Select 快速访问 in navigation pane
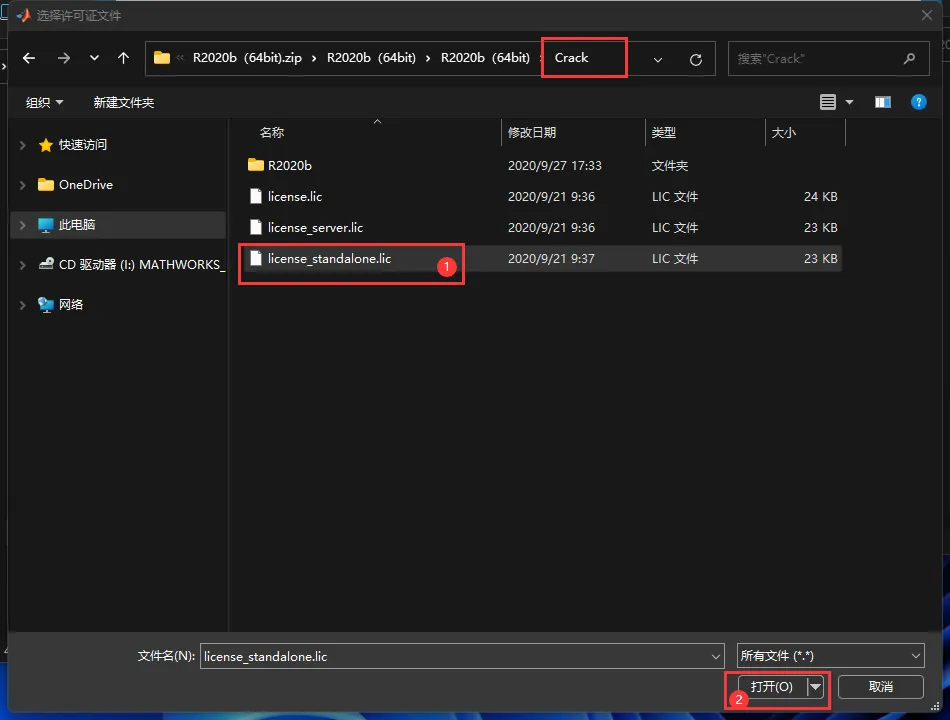 coord(82,145)
